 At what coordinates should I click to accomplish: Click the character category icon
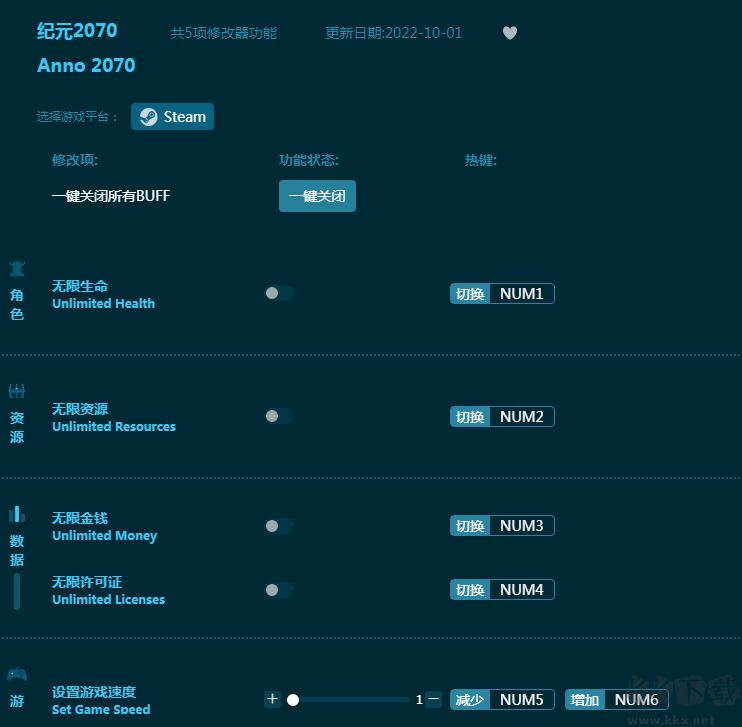17,268
